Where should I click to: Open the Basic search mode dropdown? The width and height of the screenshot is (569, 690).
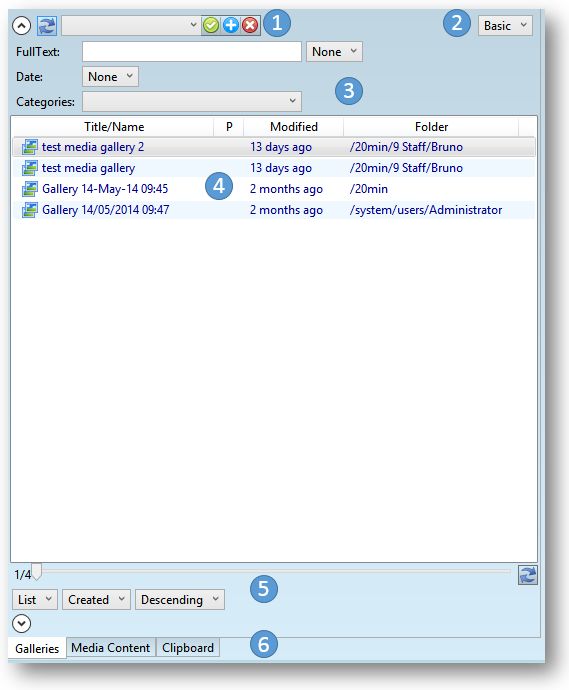[505, 26]
